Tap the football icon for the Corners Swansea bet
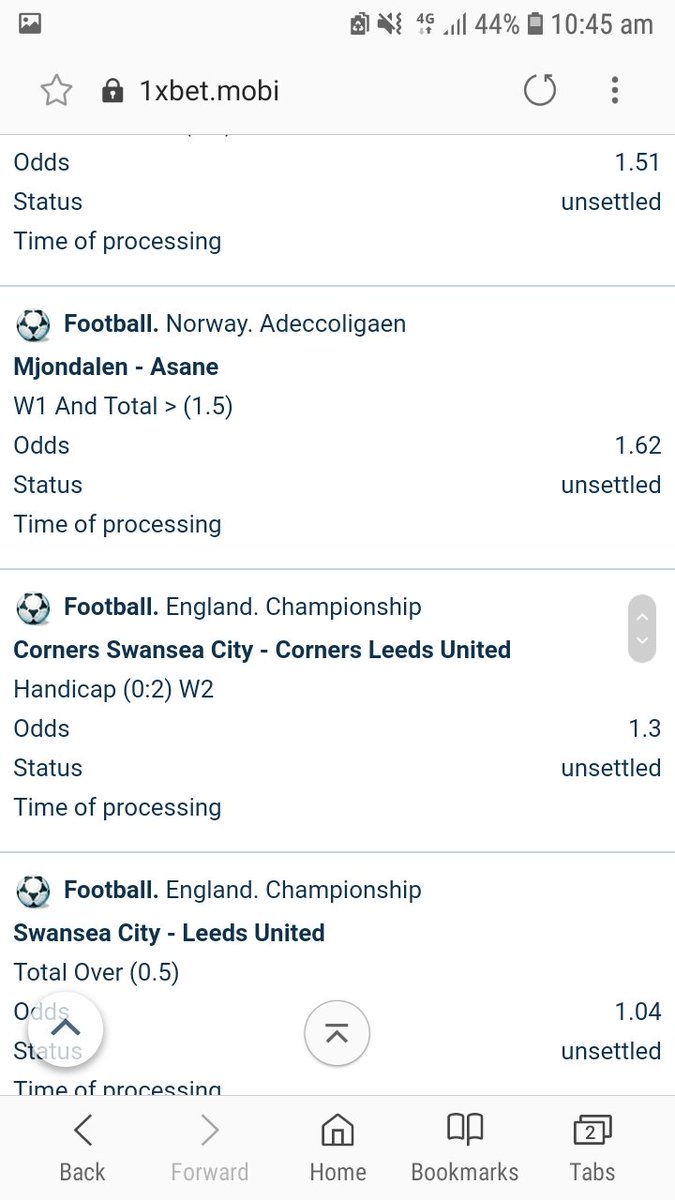 click(x=33, y=607)
